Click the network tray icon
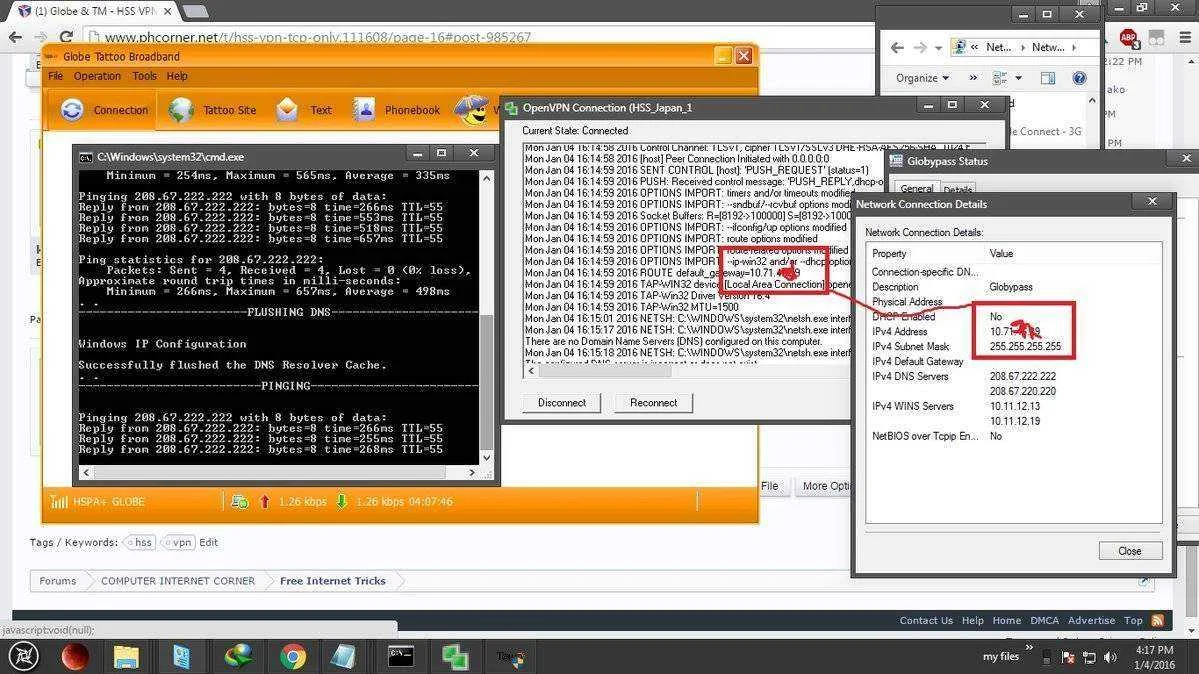This screenshot has height=674, width=1199. click(x=1090, y=657)
